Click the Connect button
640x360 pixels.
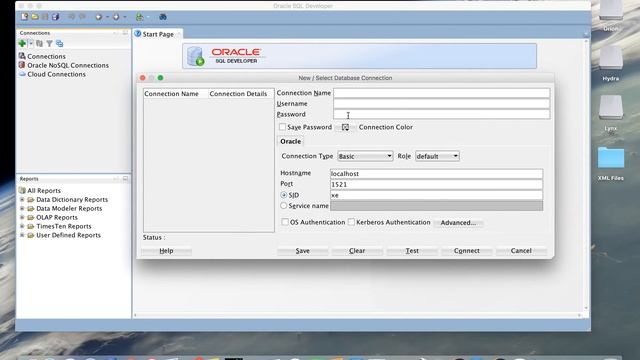(x=467, y=251)
